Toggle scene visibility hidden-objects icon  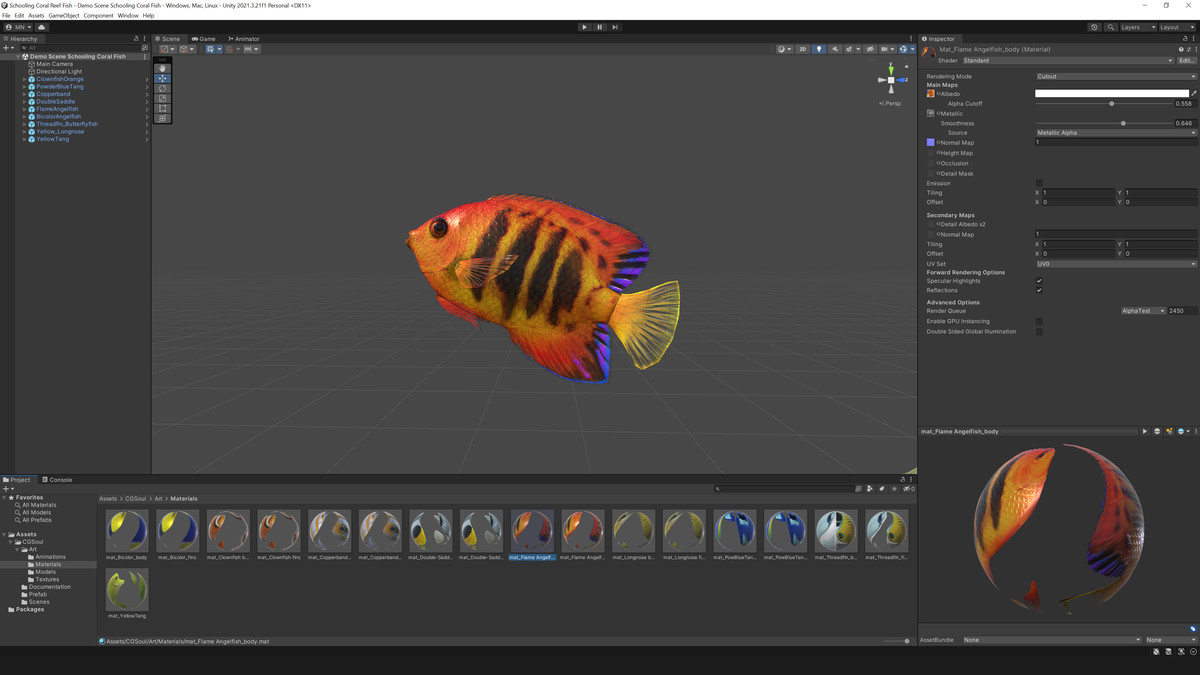(869, 49)
